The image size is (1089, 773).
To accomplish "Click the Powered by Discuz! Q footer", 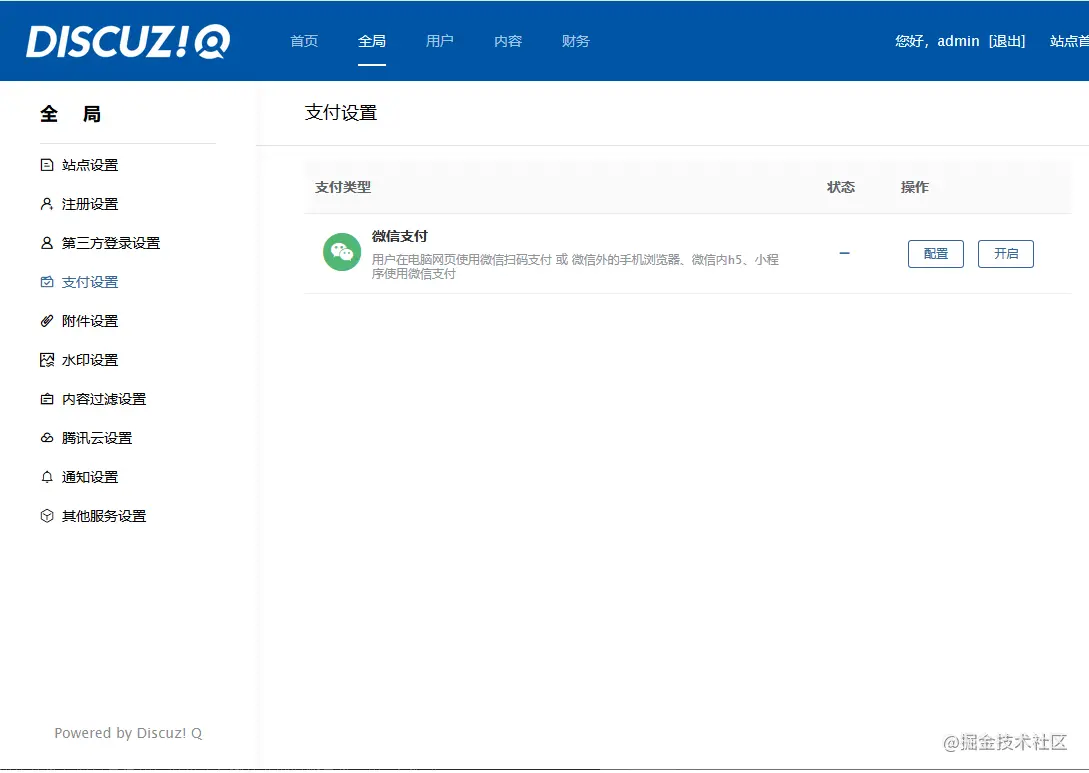I will (x=128, y=733).
